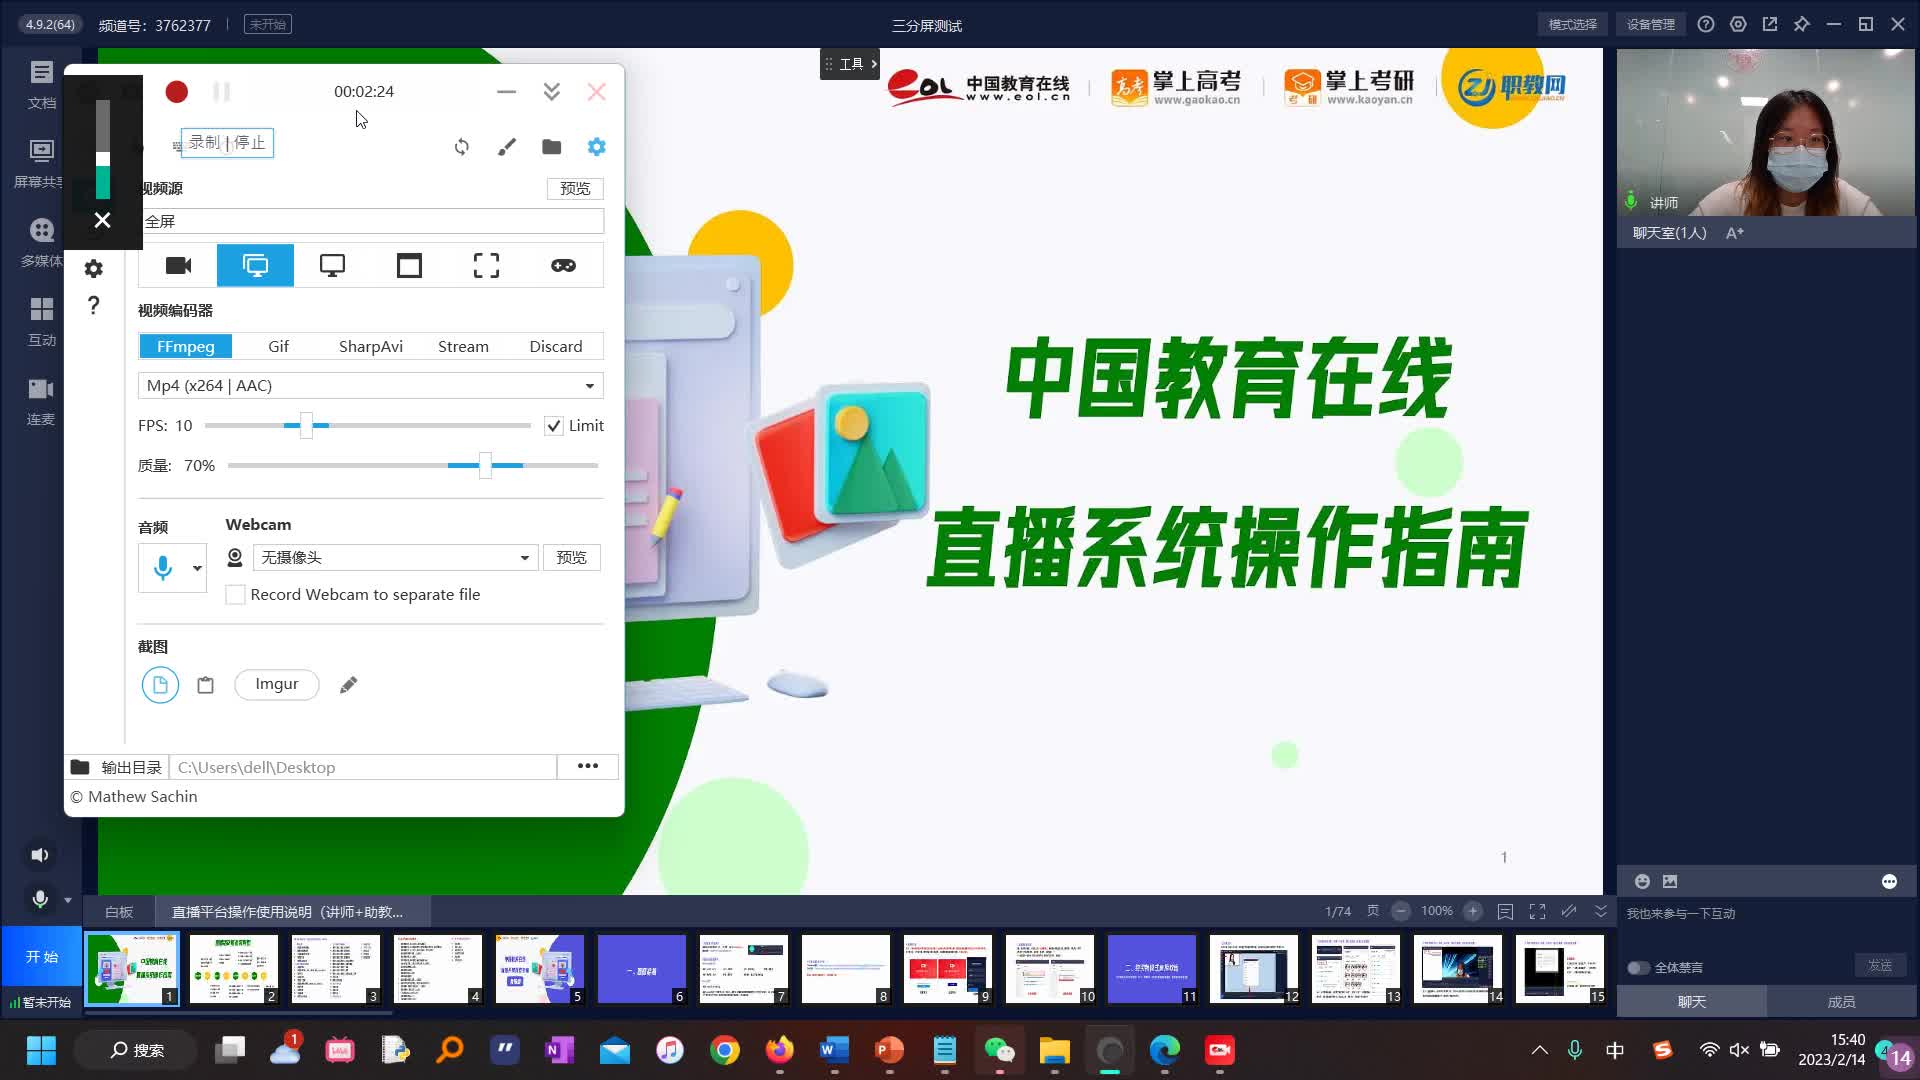Select the region capture video source

tap(486, 265)
